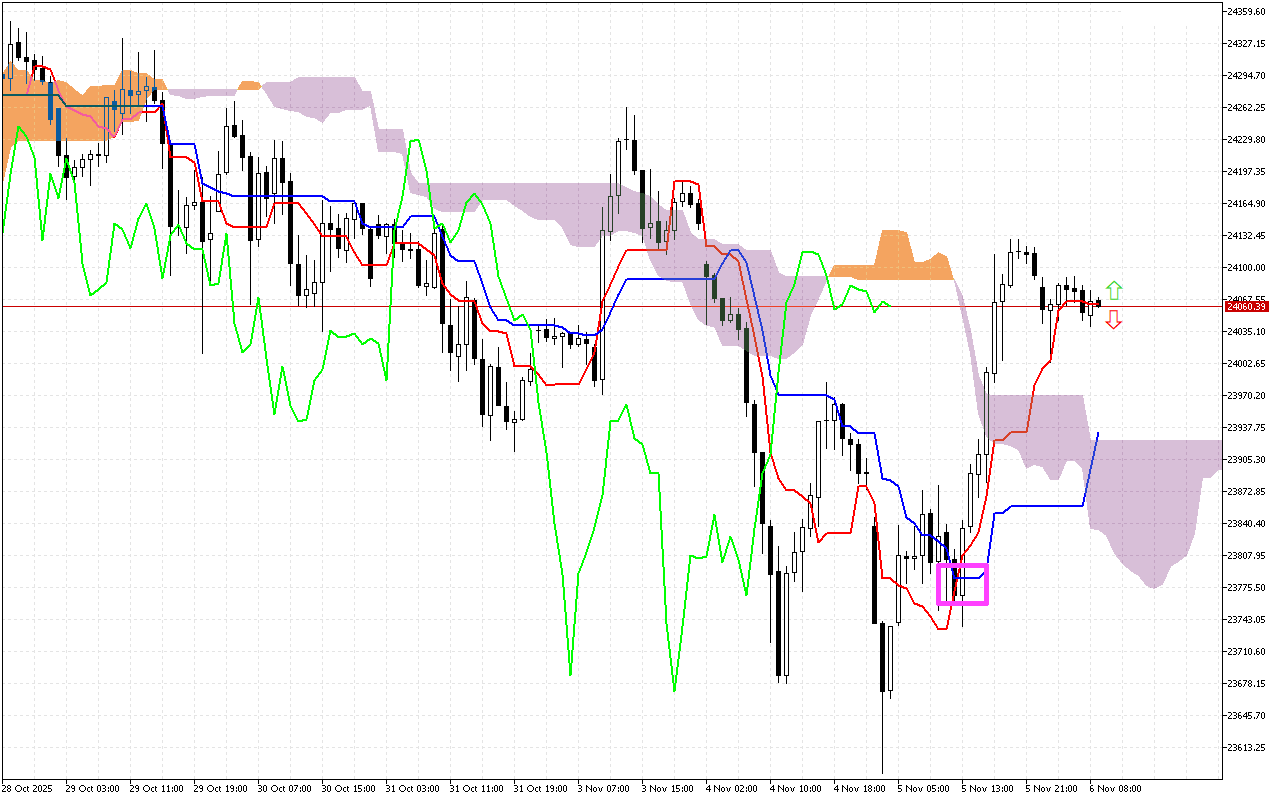Click the 23613.25 price scale label
This screenshot has width=1280, height=800.
coord(1246,748)
